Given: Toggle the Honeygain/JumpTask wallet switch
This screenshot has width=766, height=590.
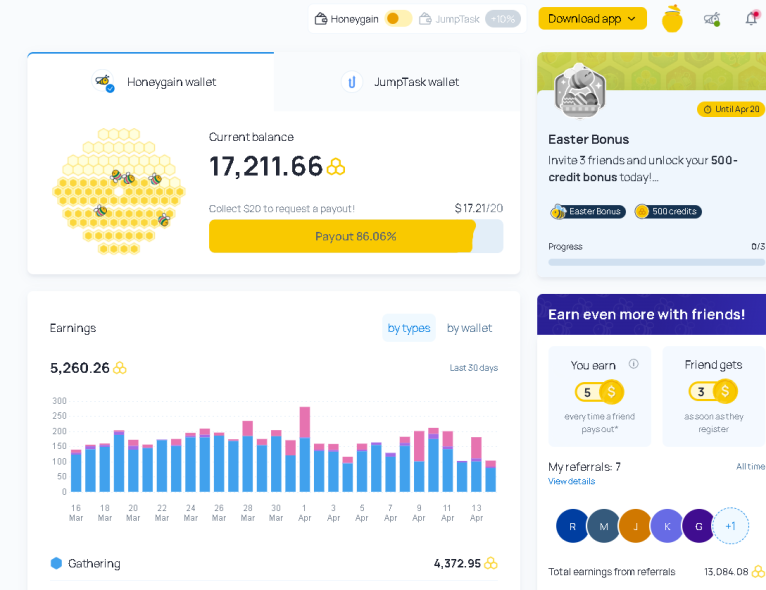Looking at the screenshot, I should [x=398, y=19].
